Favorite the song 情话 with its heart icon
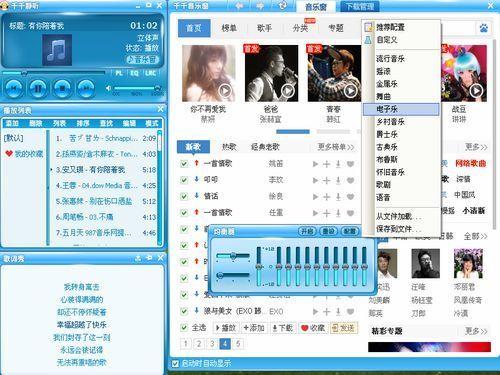The image size is (500, 375). click(x=350, y=197)
